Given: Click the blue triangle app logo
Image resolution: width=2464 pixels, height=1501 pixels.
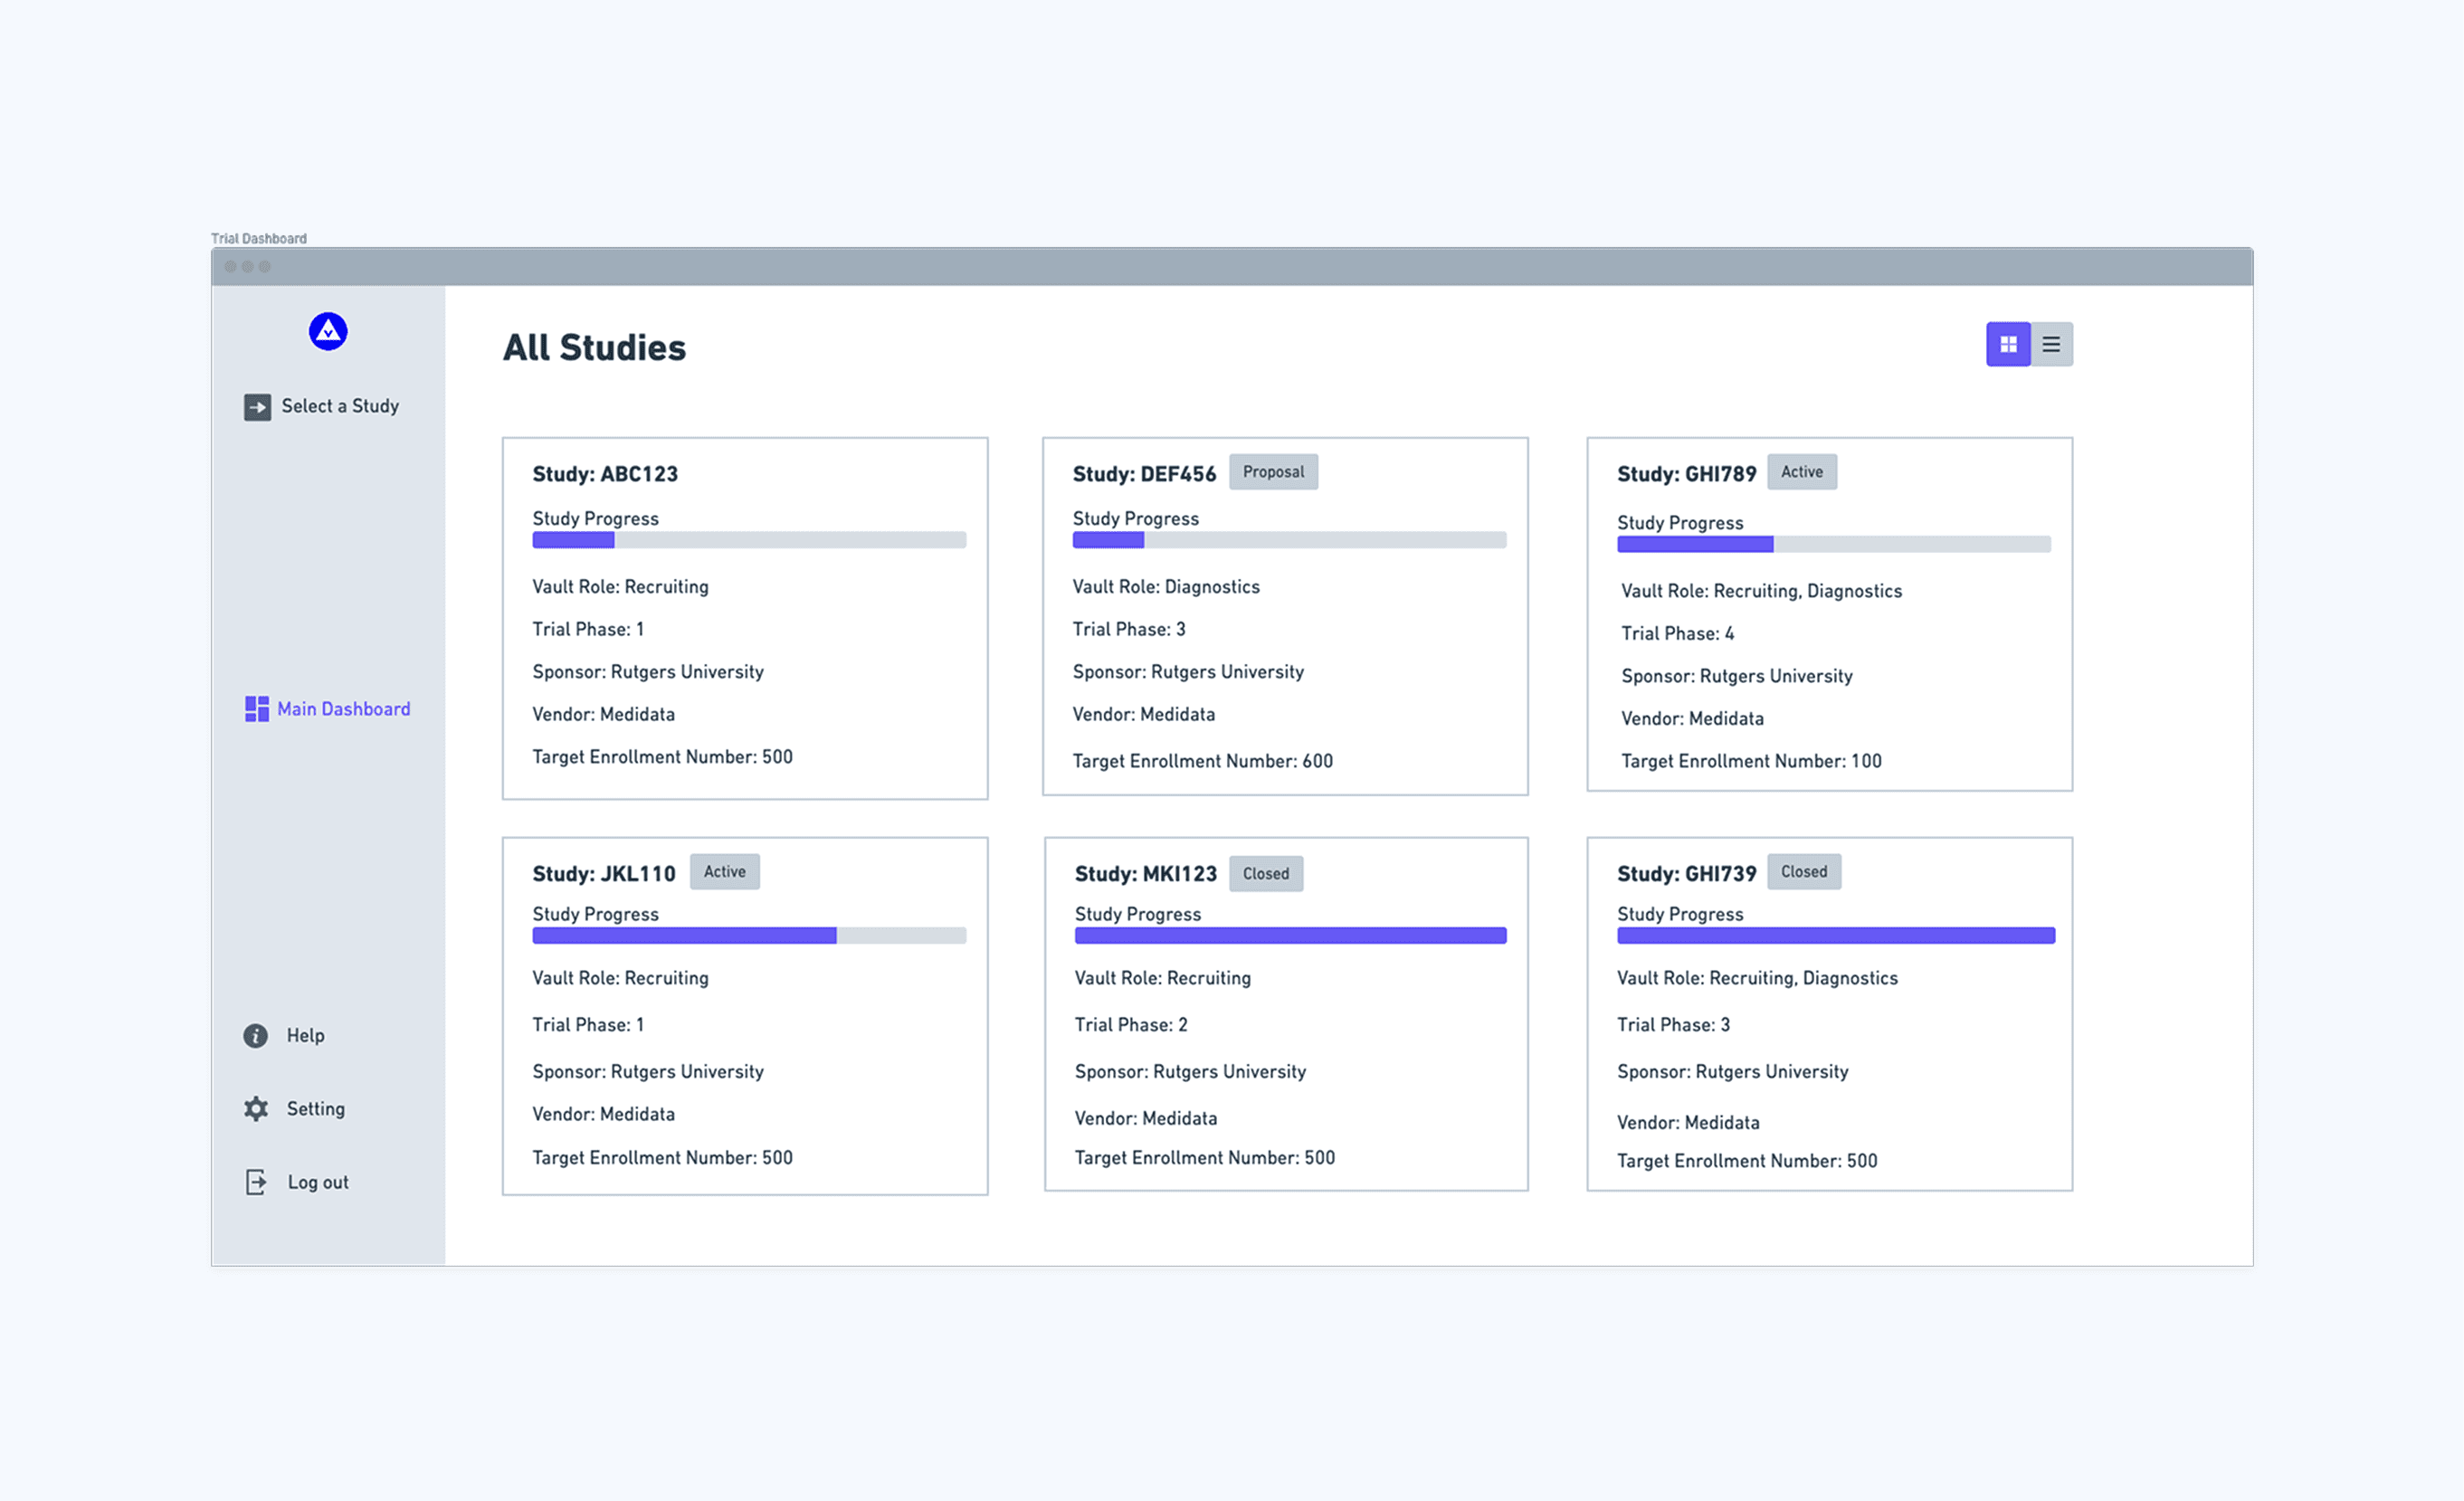Looking at the screenshot, I should click(328, 332).
